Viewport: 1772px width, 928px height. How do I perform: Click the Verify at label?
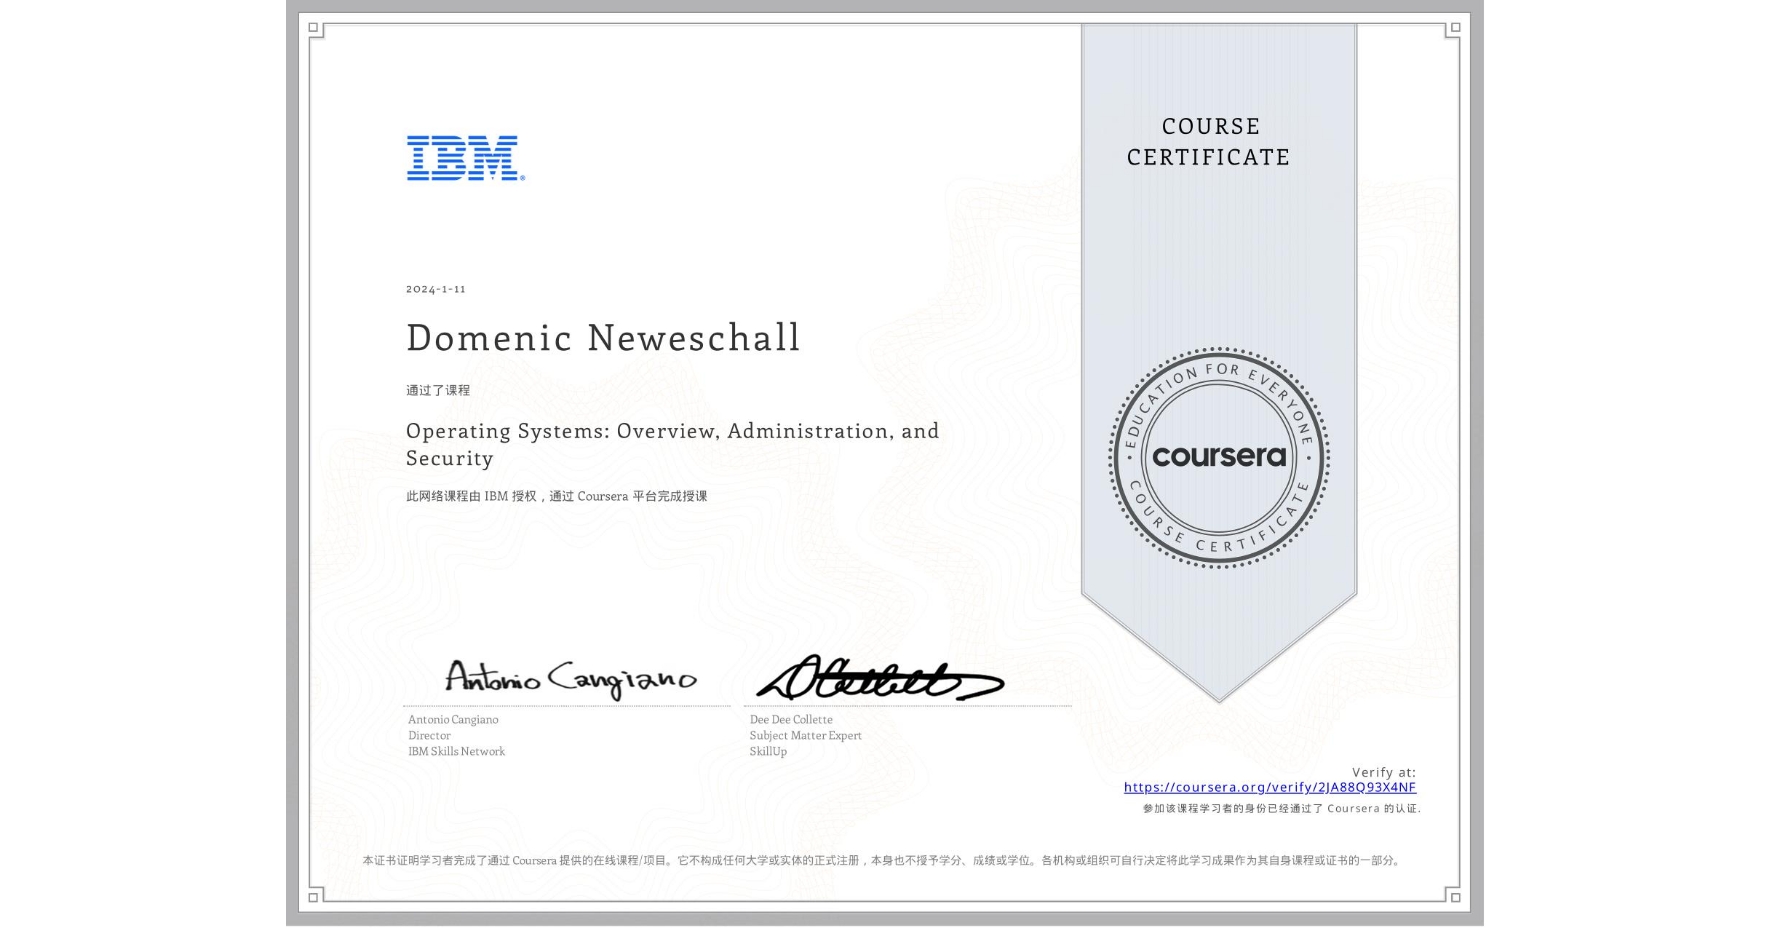[x=1384, y=771]
